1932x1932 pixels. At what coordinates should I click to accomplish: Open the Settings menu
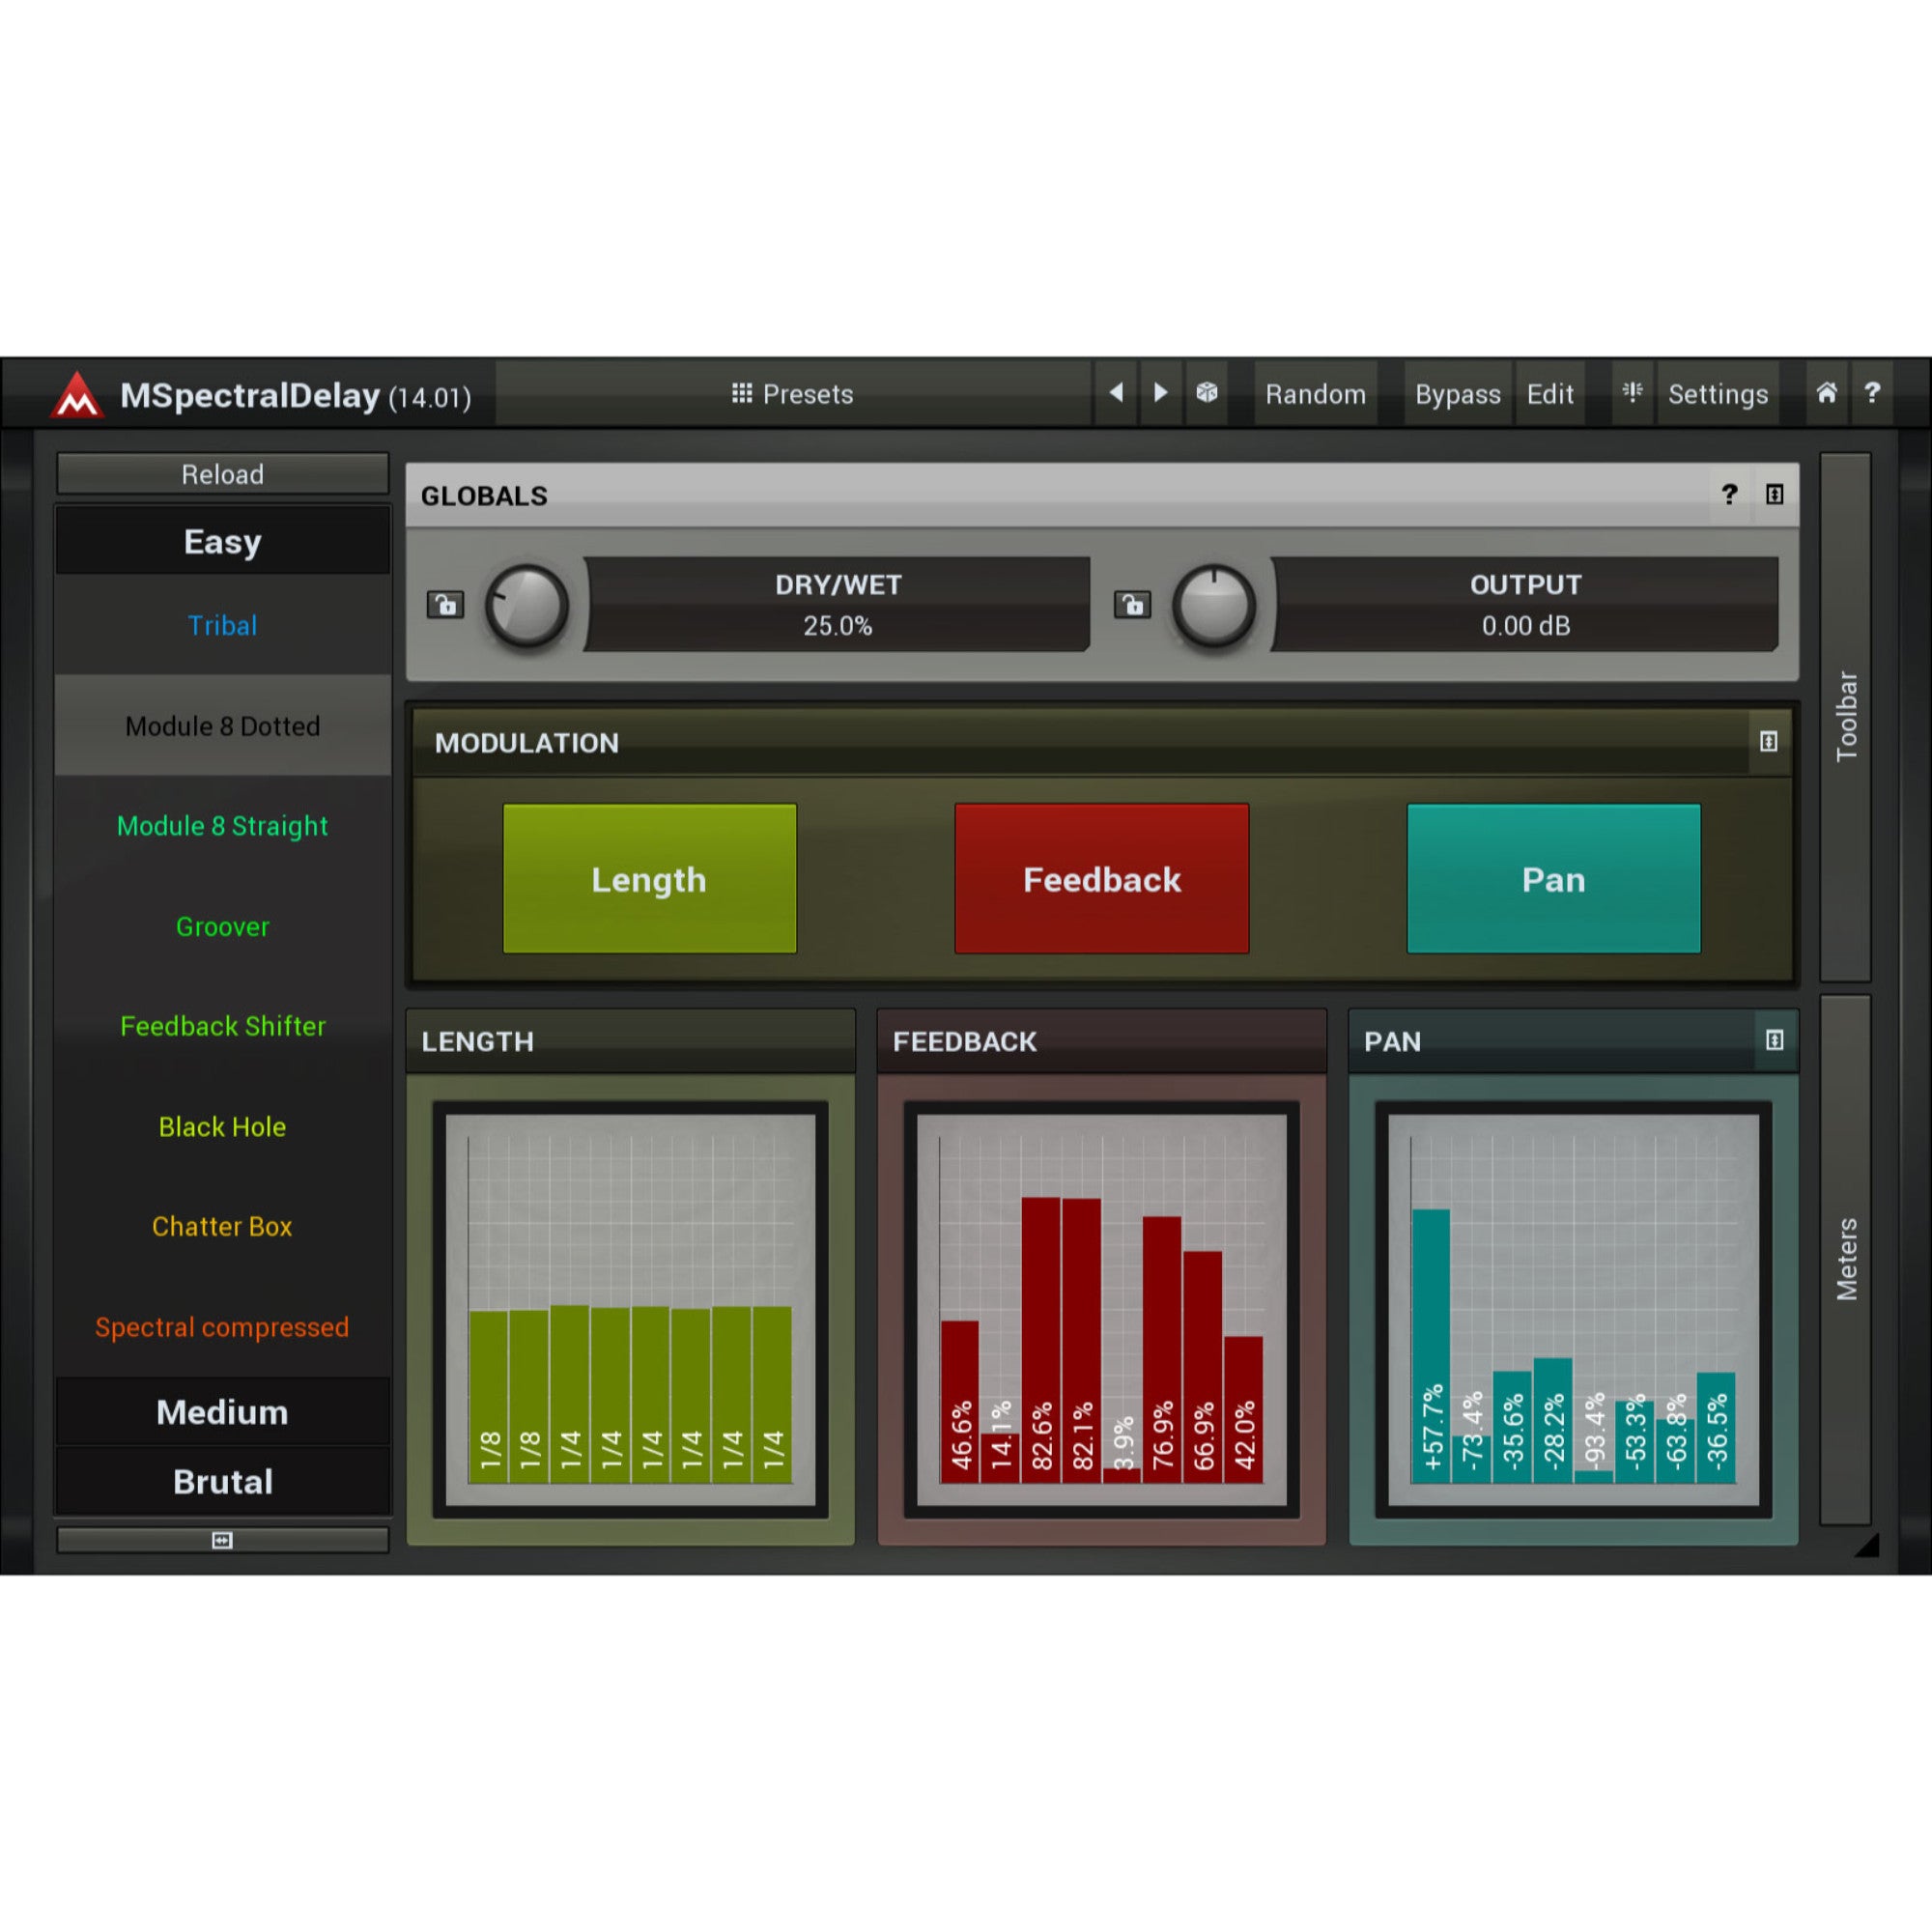[1717, 394]
